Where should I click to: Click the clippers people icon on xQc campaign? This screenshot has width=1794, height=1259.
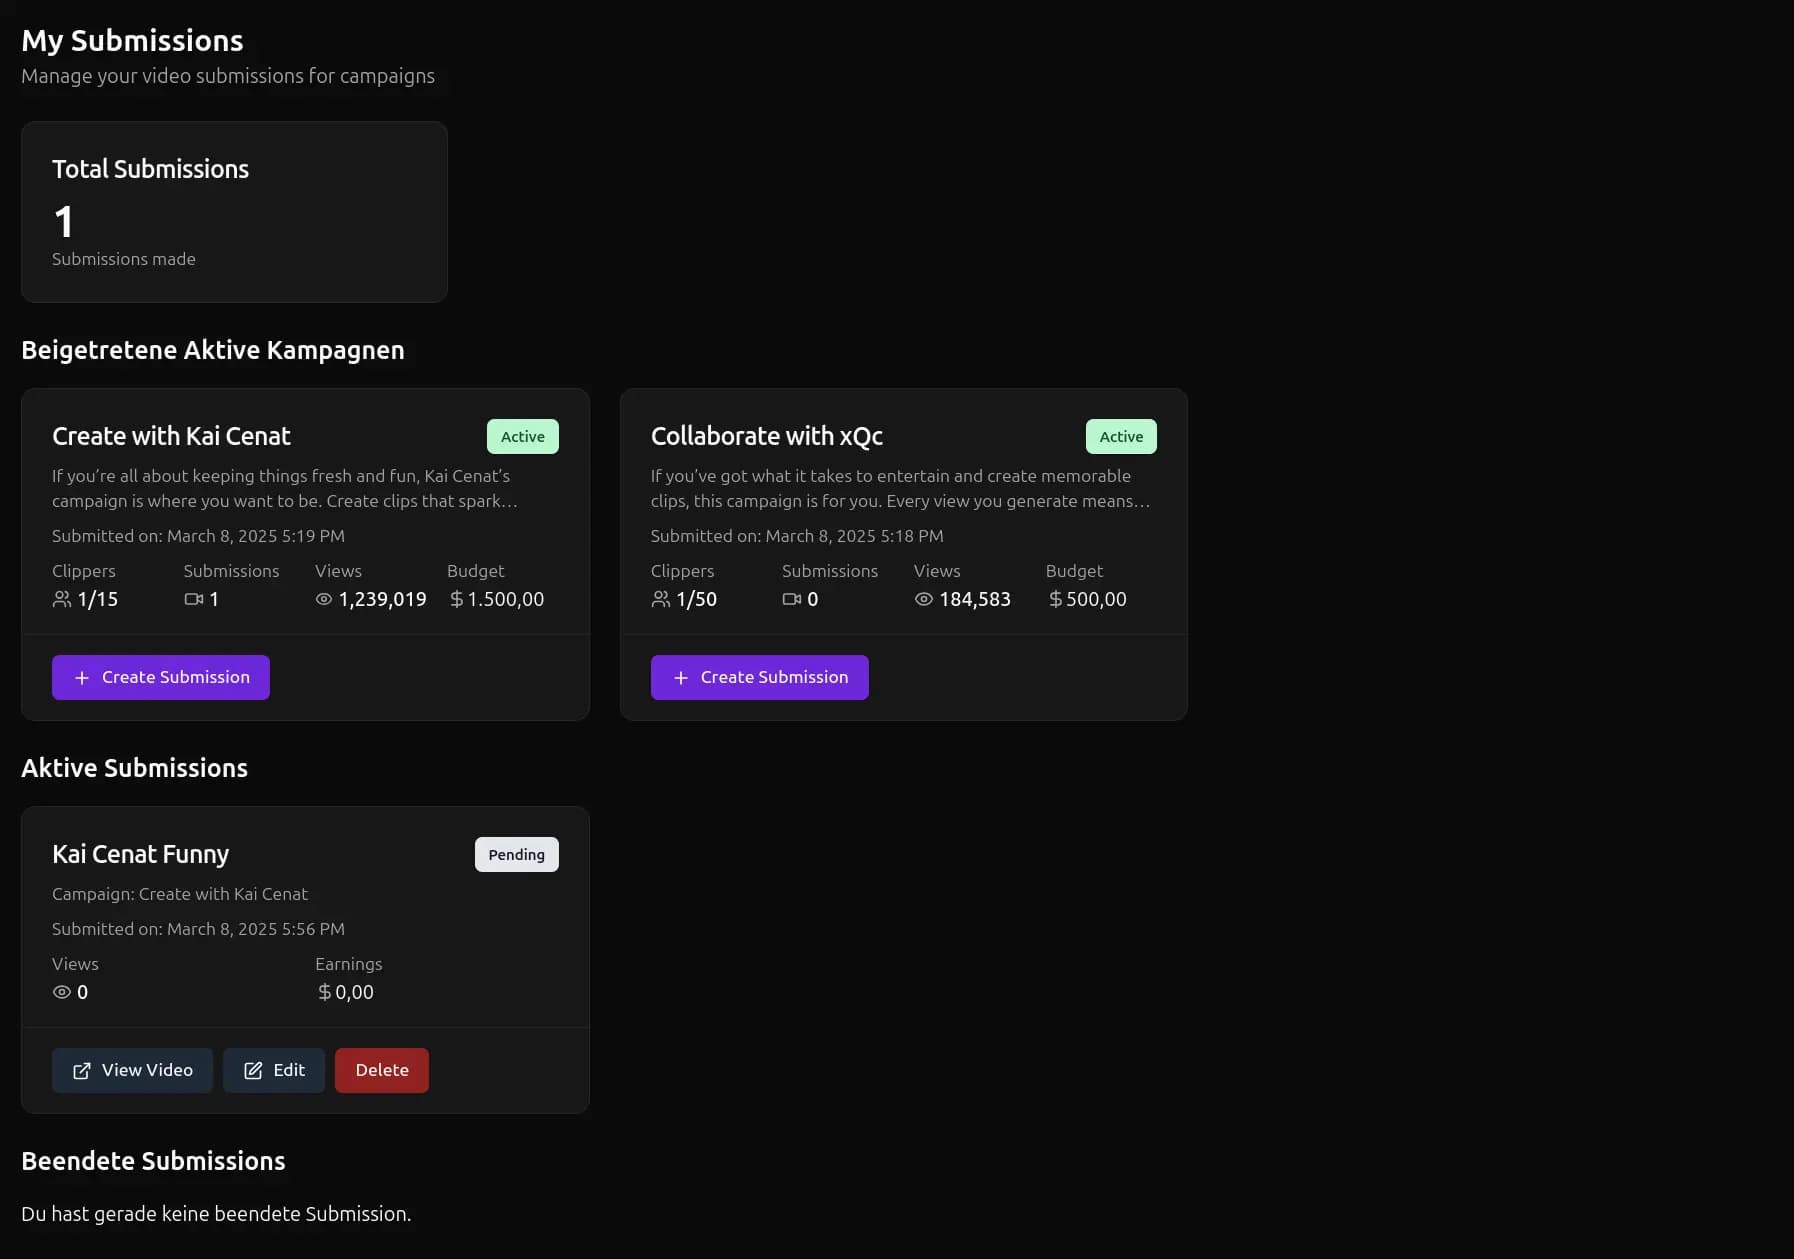pos(661,598)
